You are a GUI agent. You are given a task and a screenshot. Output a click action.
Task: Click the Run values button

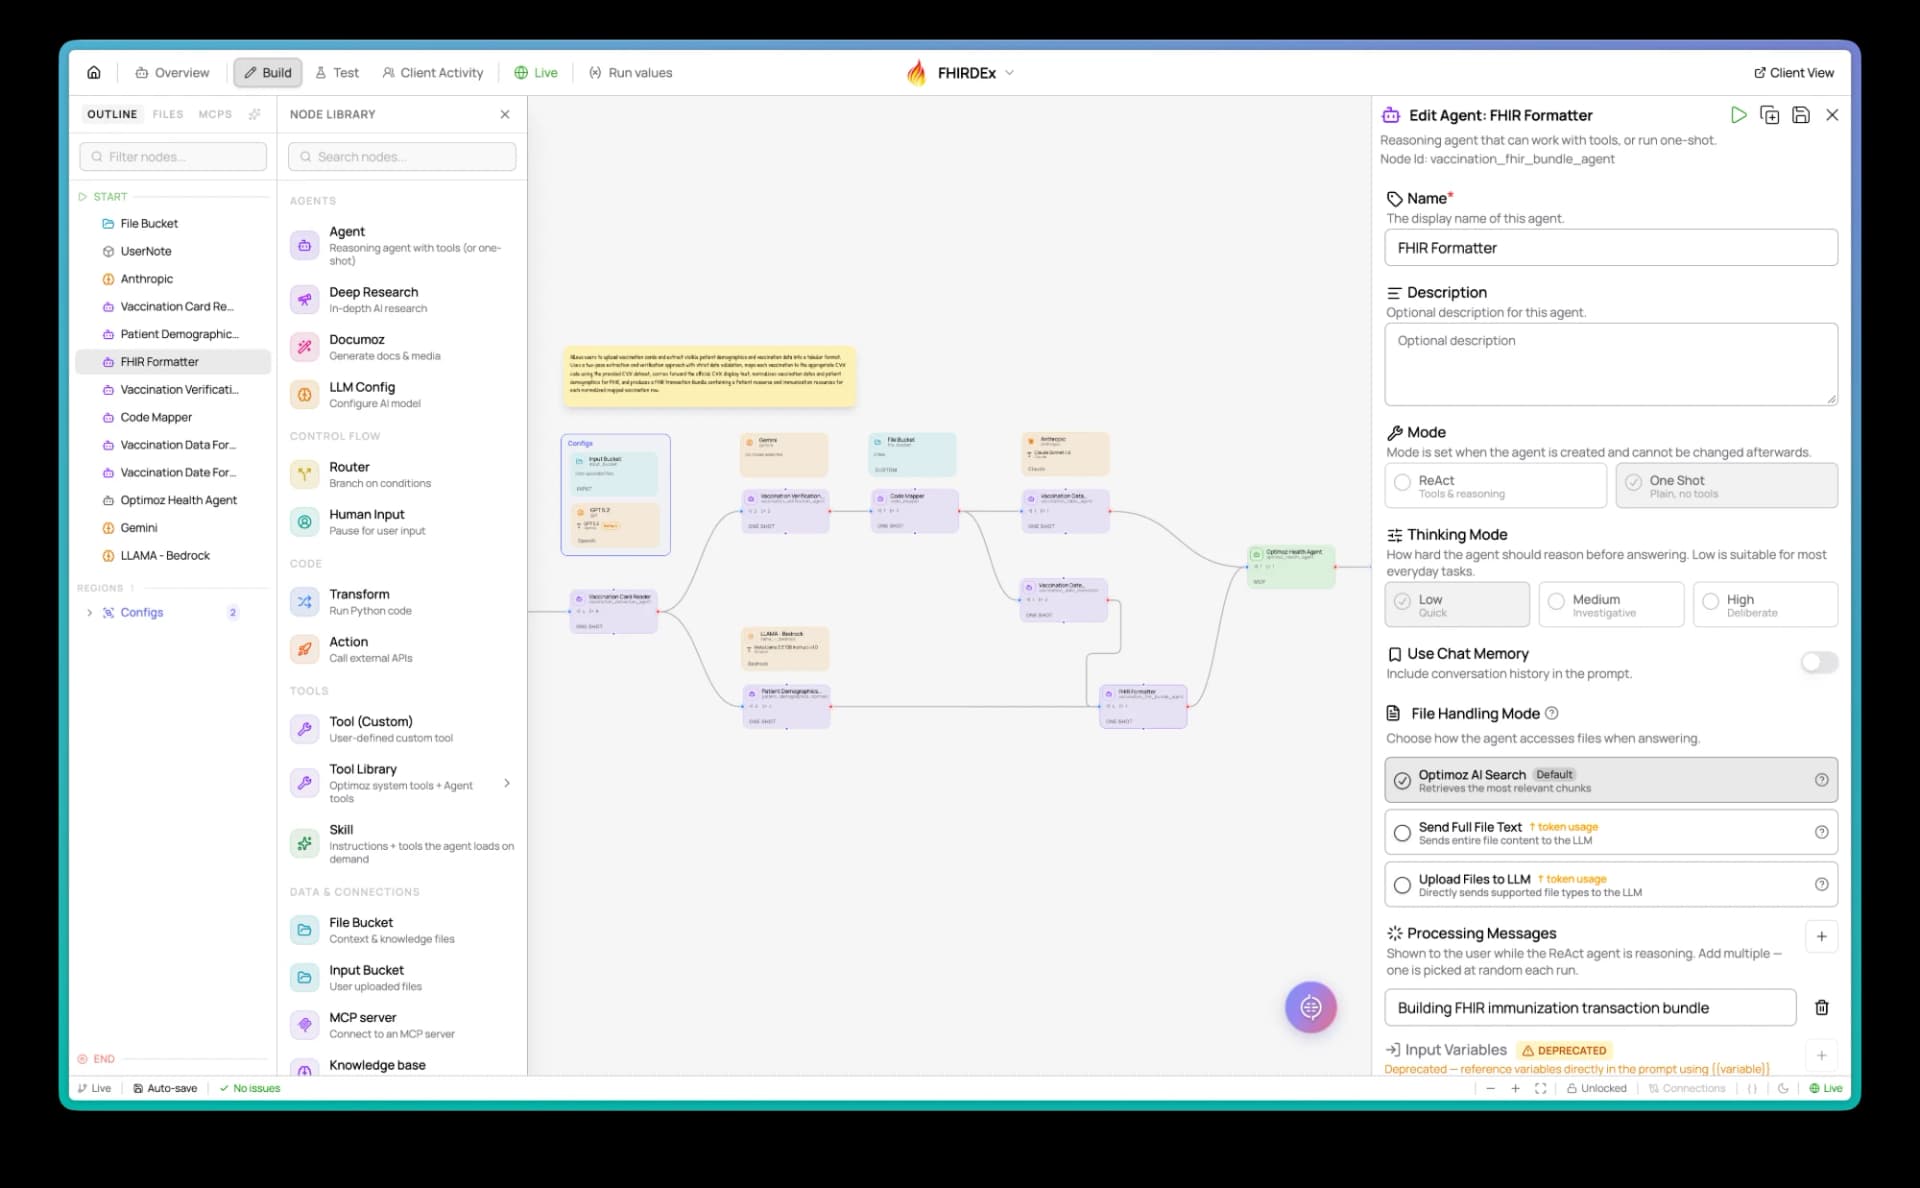(x=630, y=72)
